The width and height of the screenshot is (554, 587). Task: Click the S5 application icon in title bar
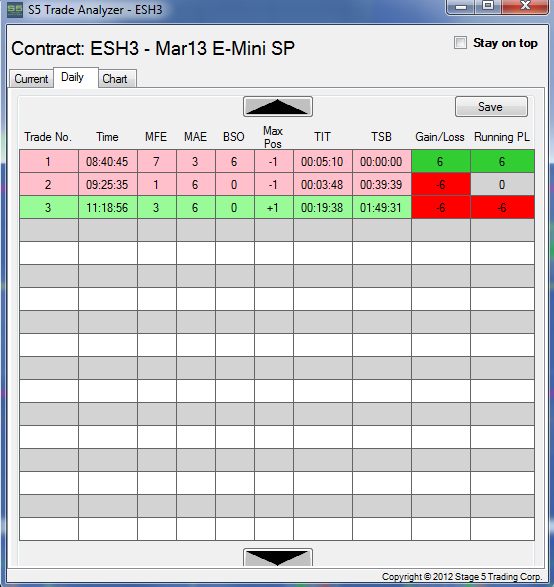pos(15,10)
